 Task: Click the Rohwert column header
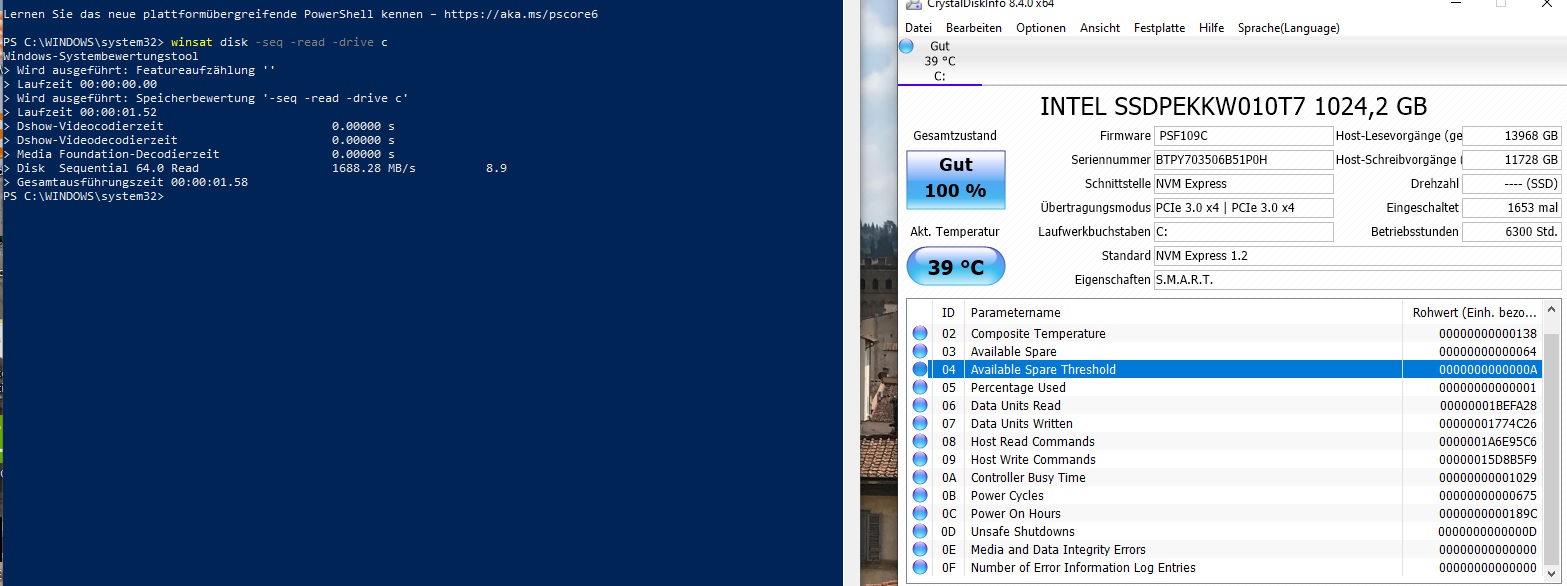(x=1472, y=313)
